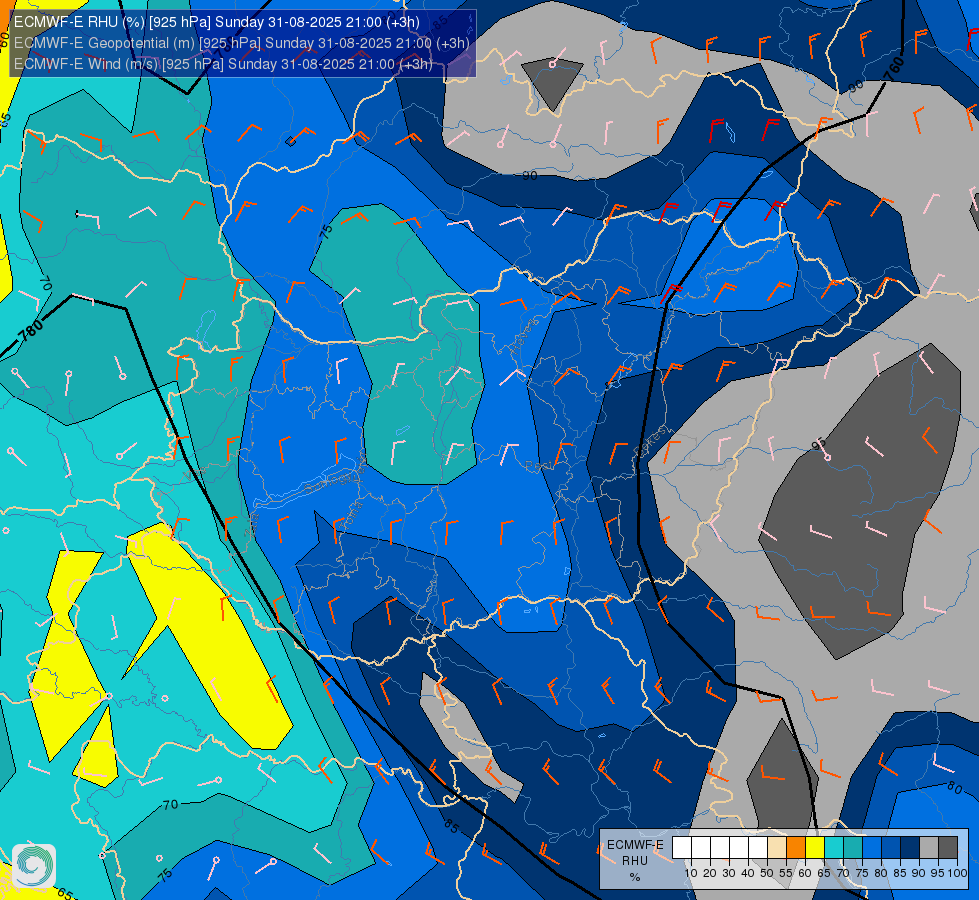Click the legend tick label 40

[x=748, y=873]
